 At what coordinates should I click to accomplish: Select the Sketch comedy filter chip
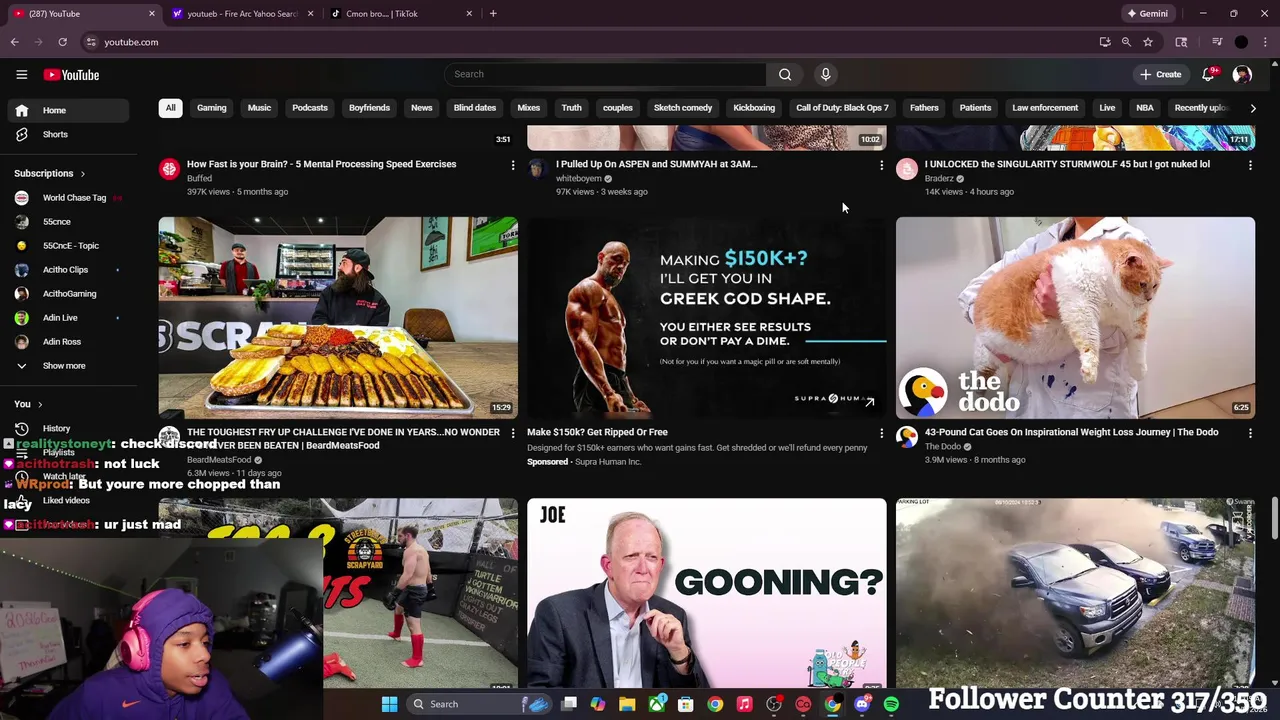683,108
